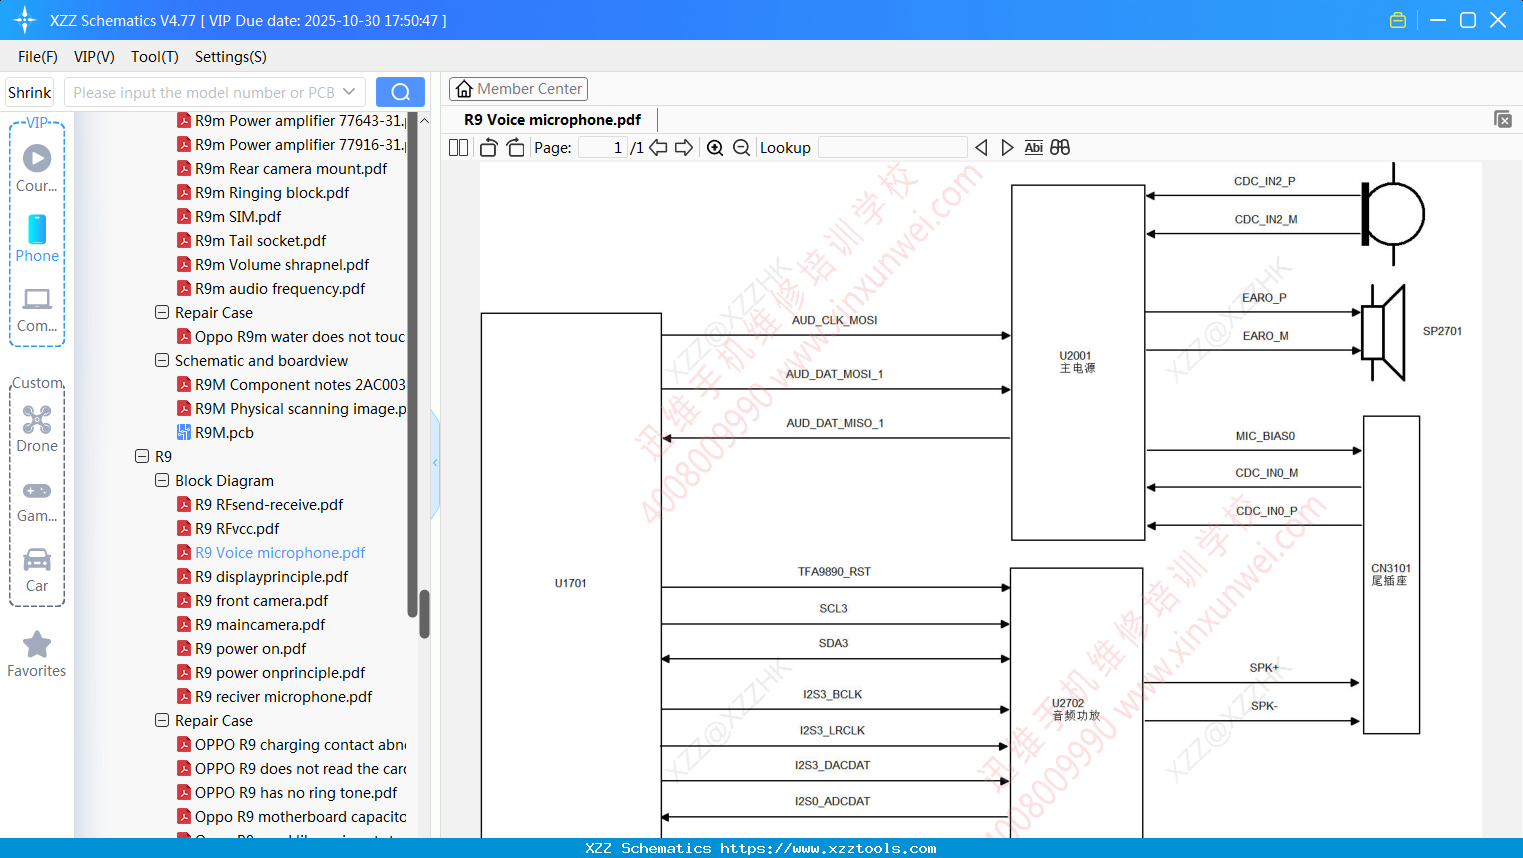Toggle two-page view icon in PDF toolbar
This screenshot has height=858, width=1523.
[x=458, y=147]
